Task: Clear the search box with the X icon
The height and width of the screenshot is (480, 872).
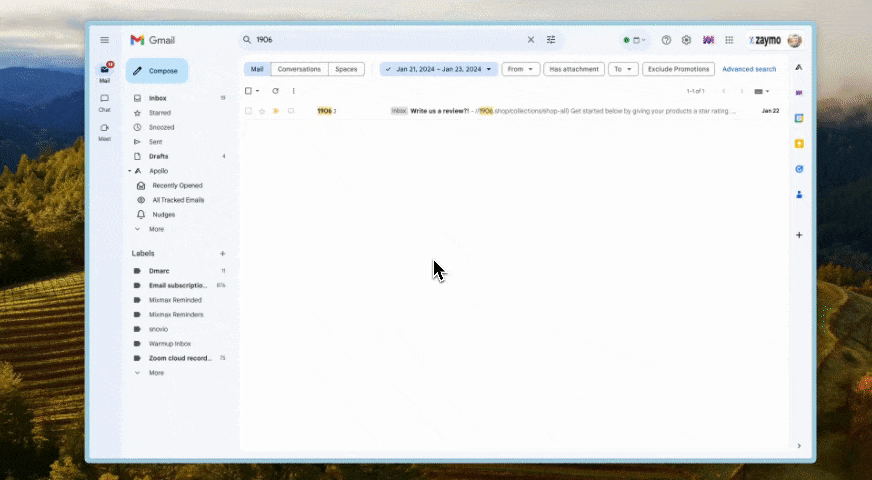Action: coord(531,40)
